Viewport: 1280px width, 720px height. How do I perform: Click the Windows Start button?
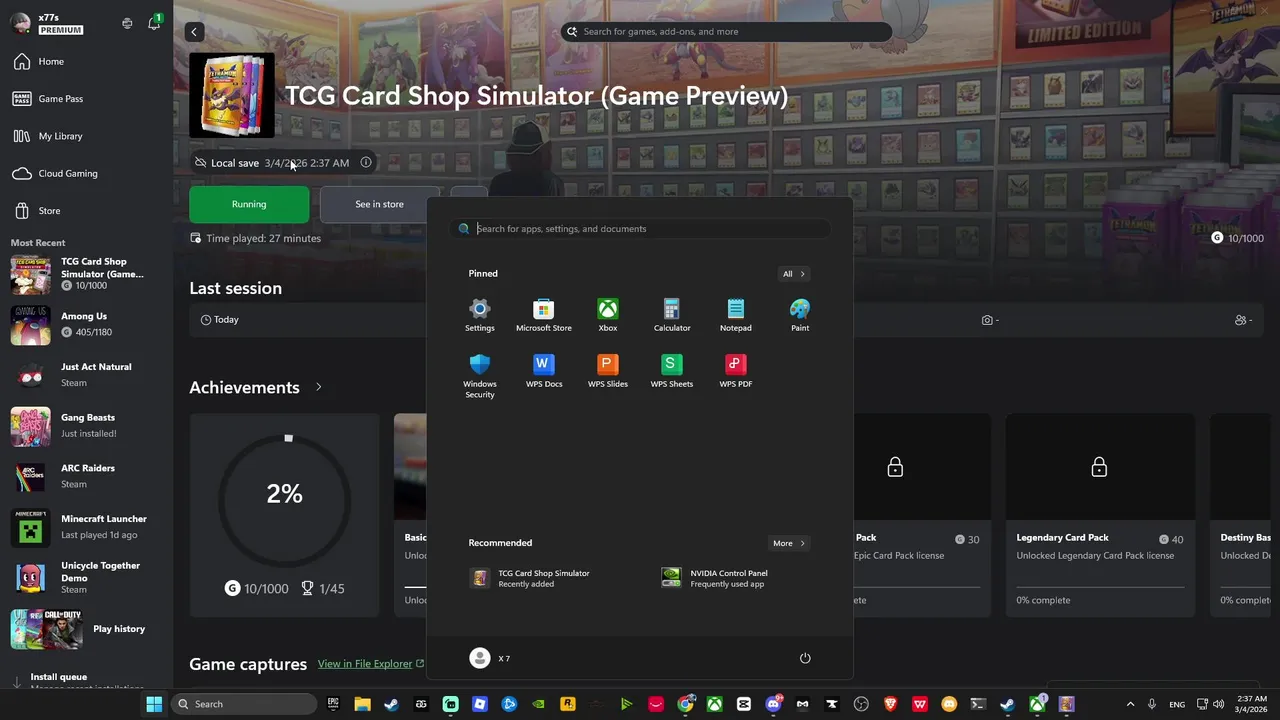[x=154, y=704]
